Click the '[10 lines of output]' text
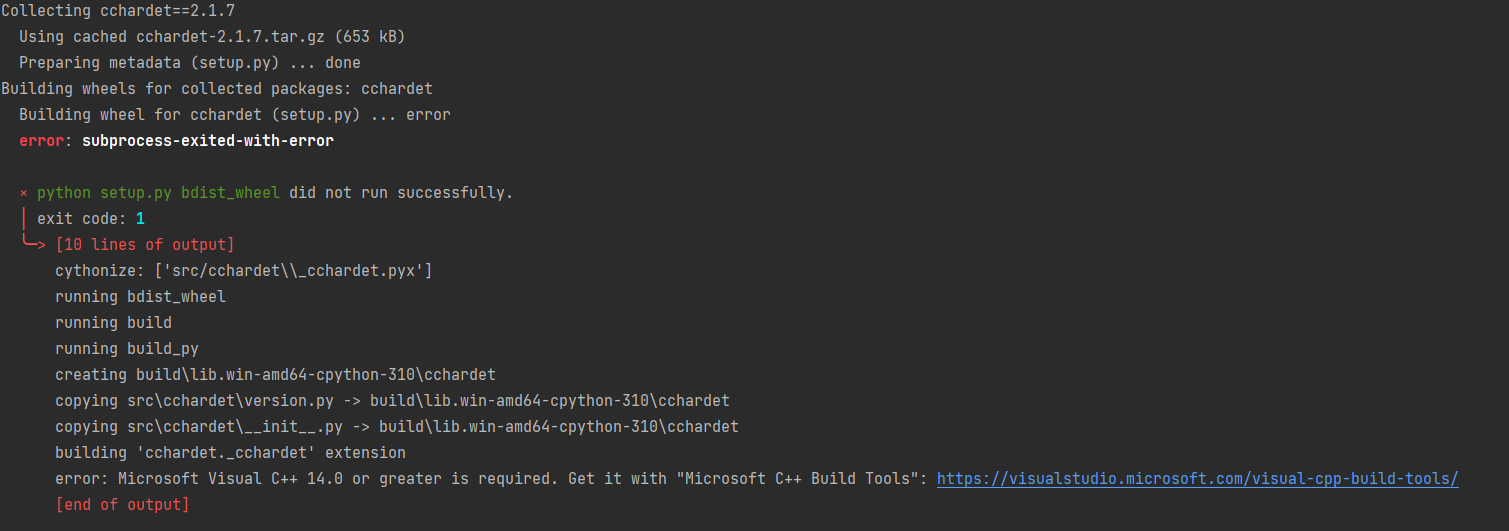Image resolution: width=1509 pixels, height=531 pixels. pos(145,244)
